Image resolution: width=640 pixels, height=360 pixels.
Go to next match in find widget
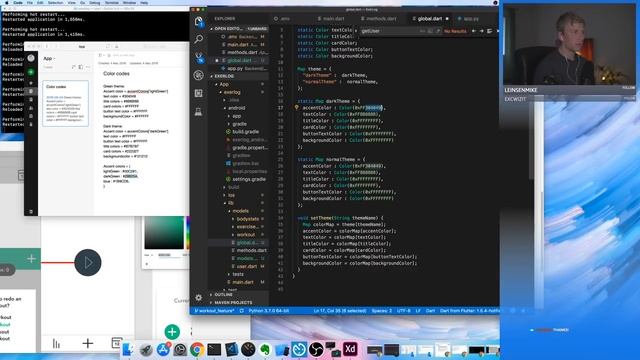482,31
